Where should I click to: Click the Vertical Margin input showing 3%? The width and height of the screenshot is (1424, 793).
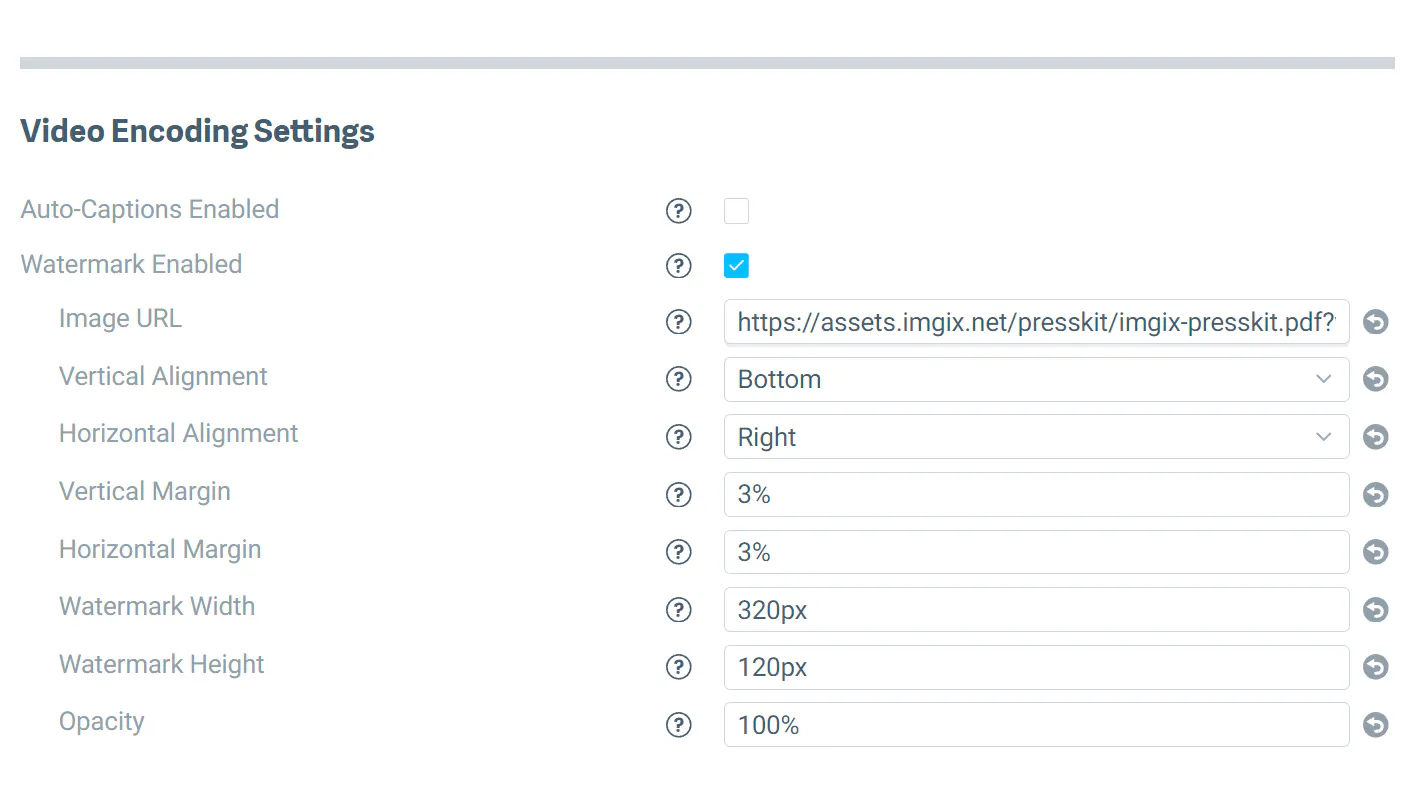pyautogui.click(x=1035, y=495)
